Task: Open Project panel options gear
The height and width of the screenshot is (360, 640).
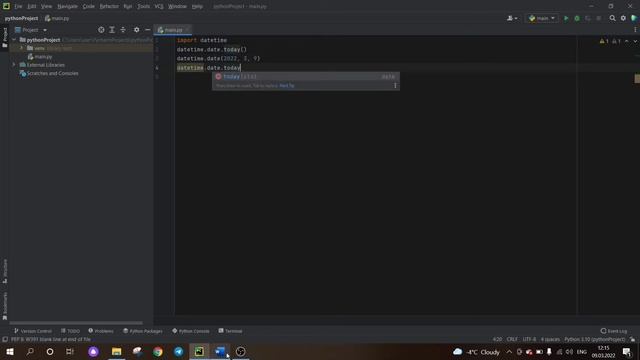Action: coord(136,30)
